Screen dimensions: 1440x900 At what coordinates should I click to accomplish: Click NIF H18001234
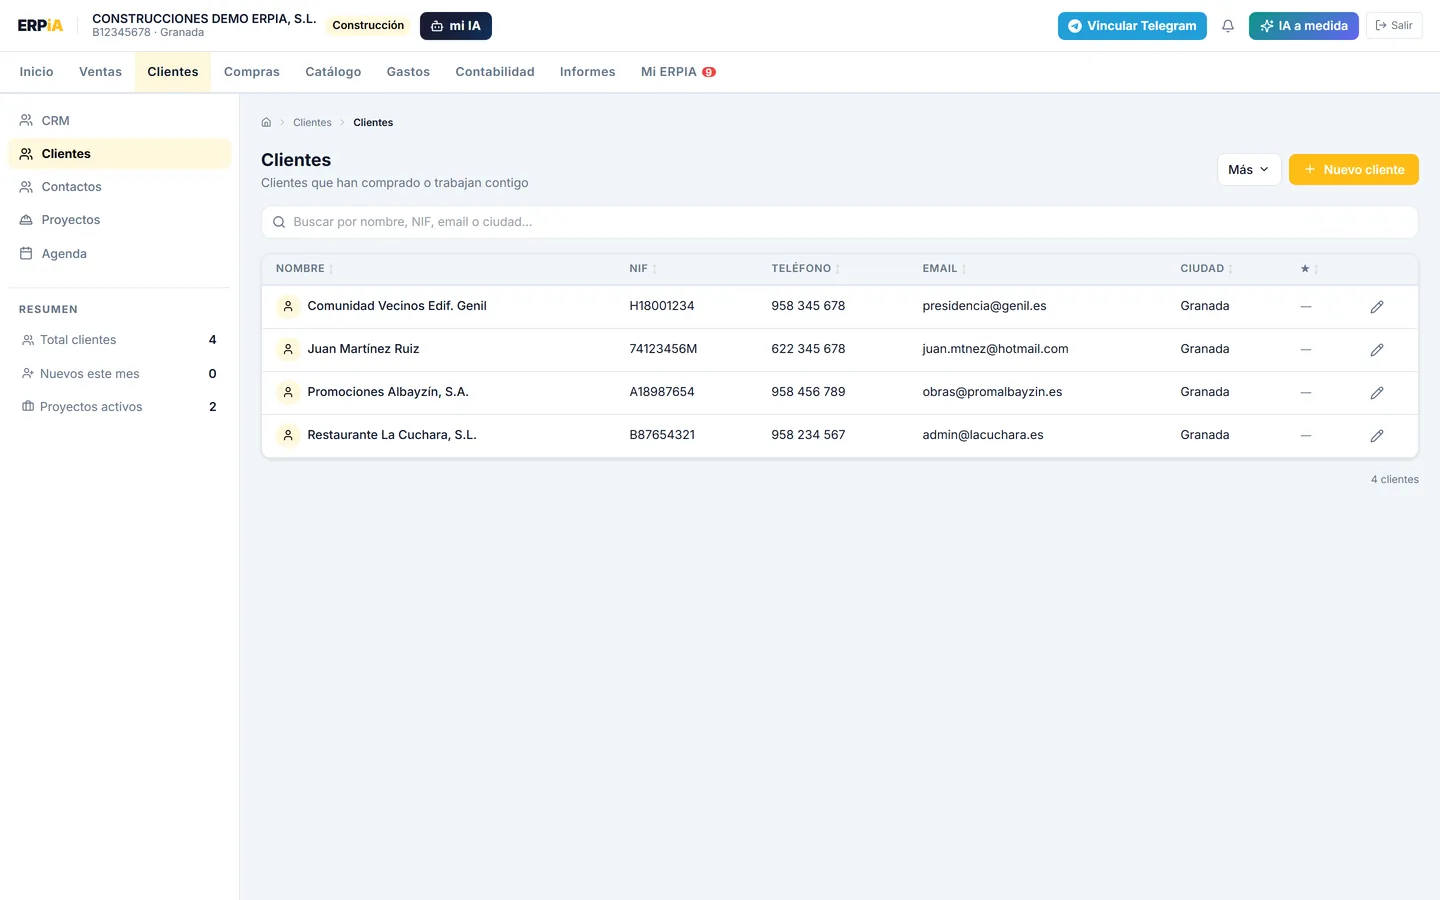(x=662, y=306)
